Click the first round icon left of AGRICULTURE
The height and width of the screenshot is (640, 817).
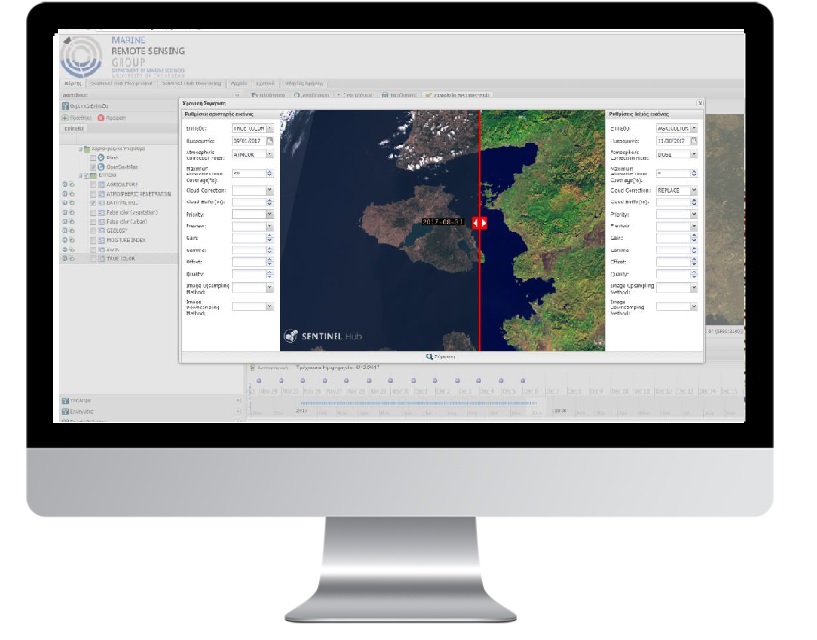tap(65, 184)
